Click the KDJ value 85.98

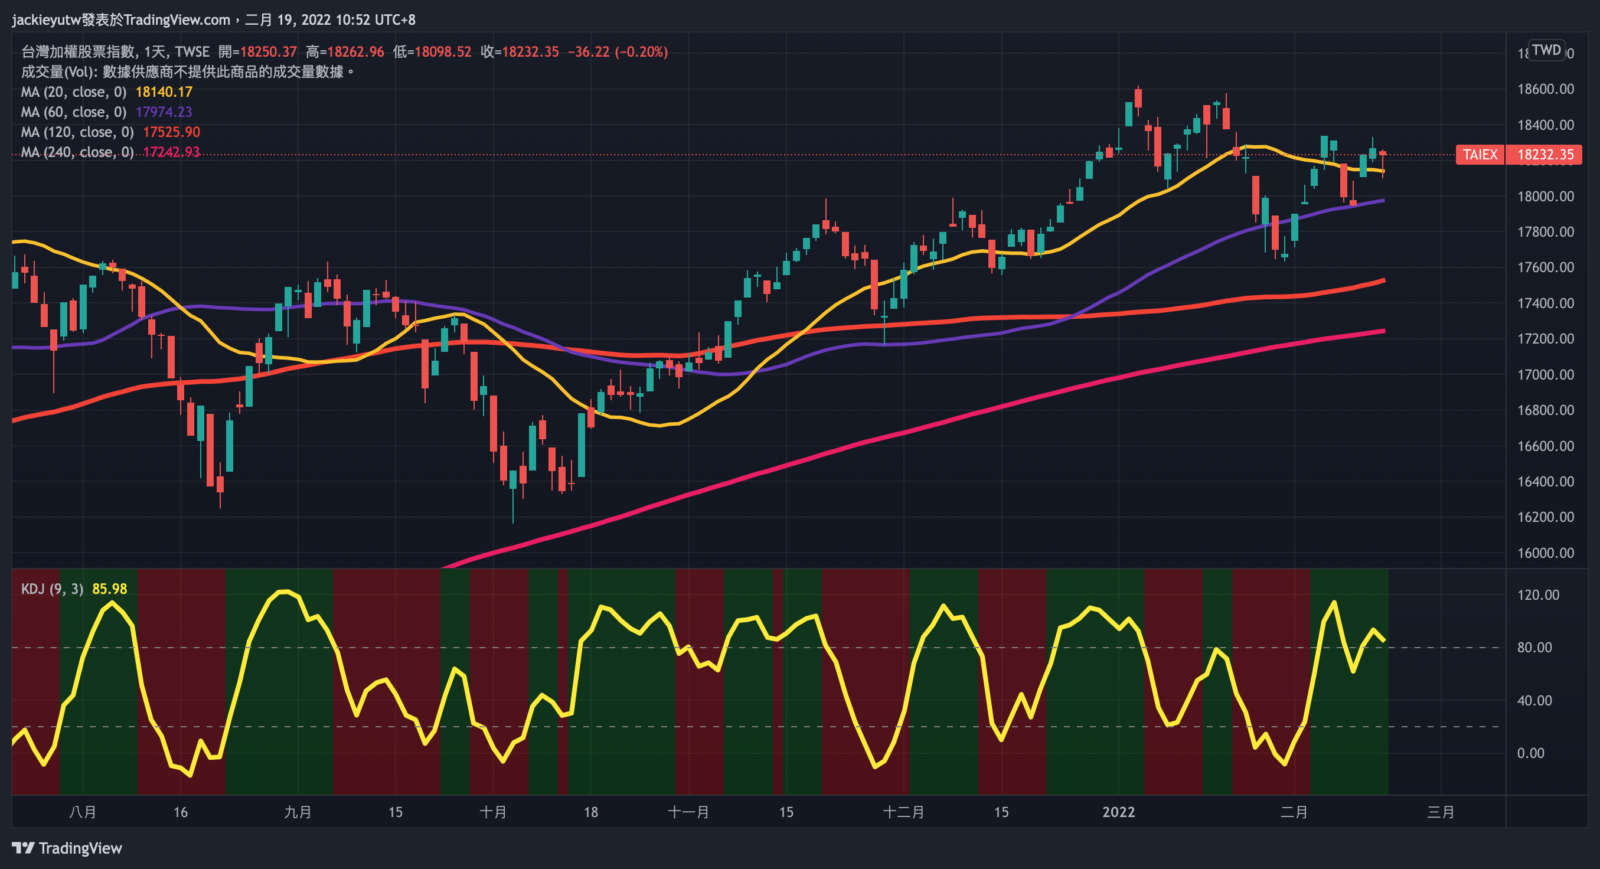[x=110, y=589]
